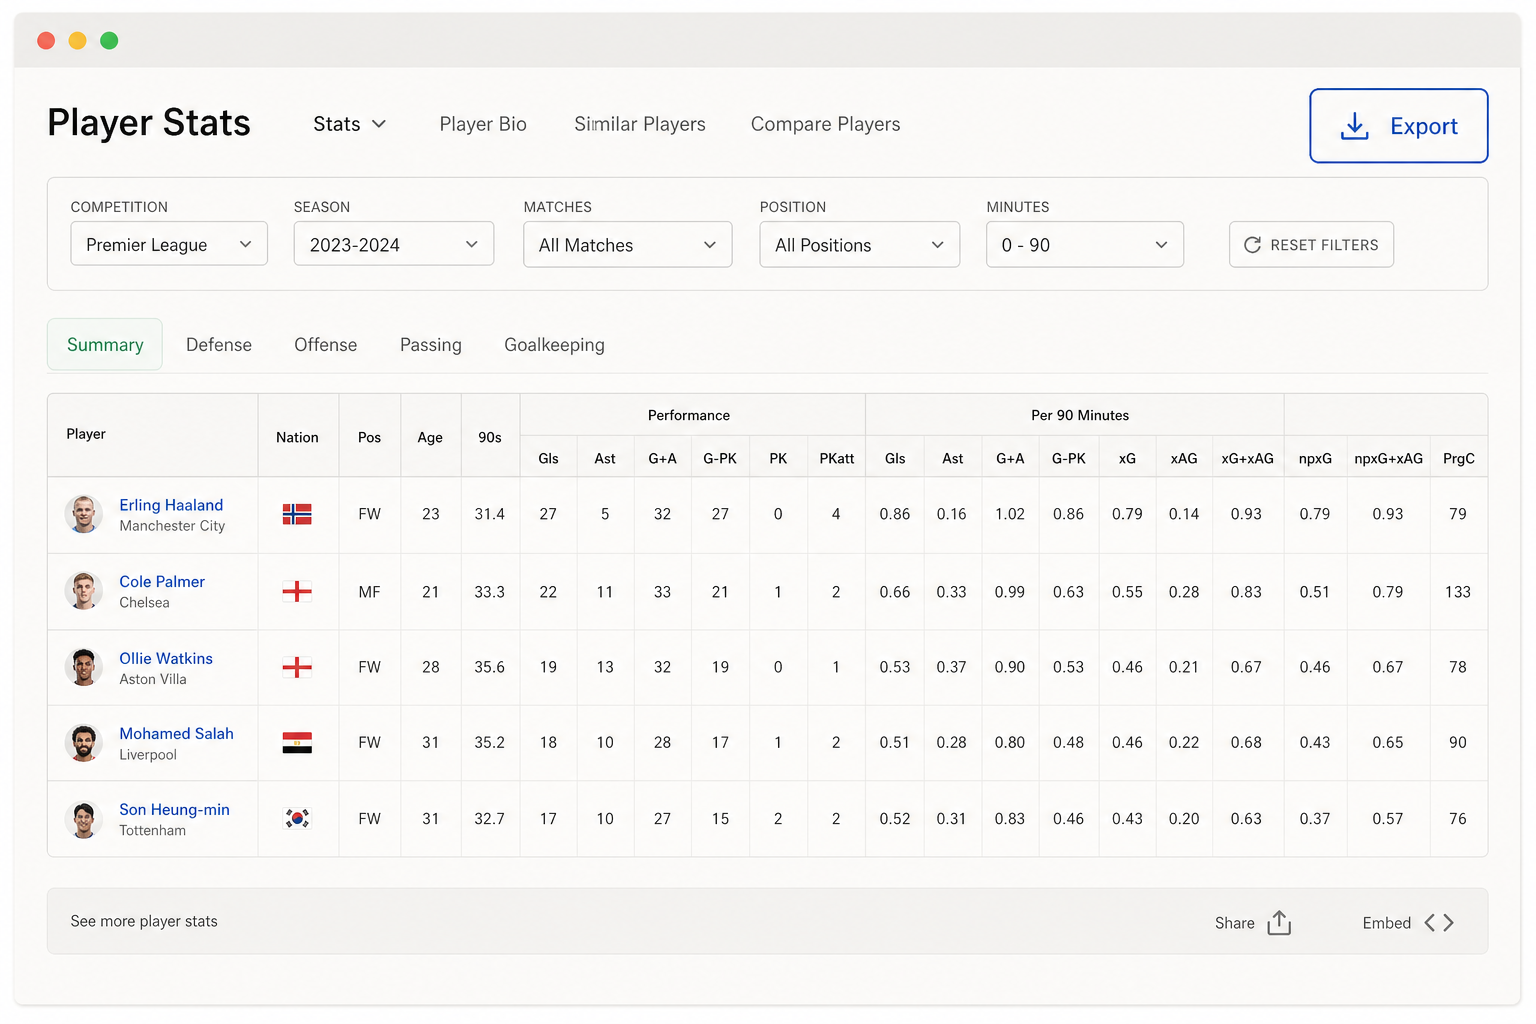The width and height of the screenshot is (1536, 1024).
Task: Click the reset refresh arrow icon
Action: pos(1252,245)
